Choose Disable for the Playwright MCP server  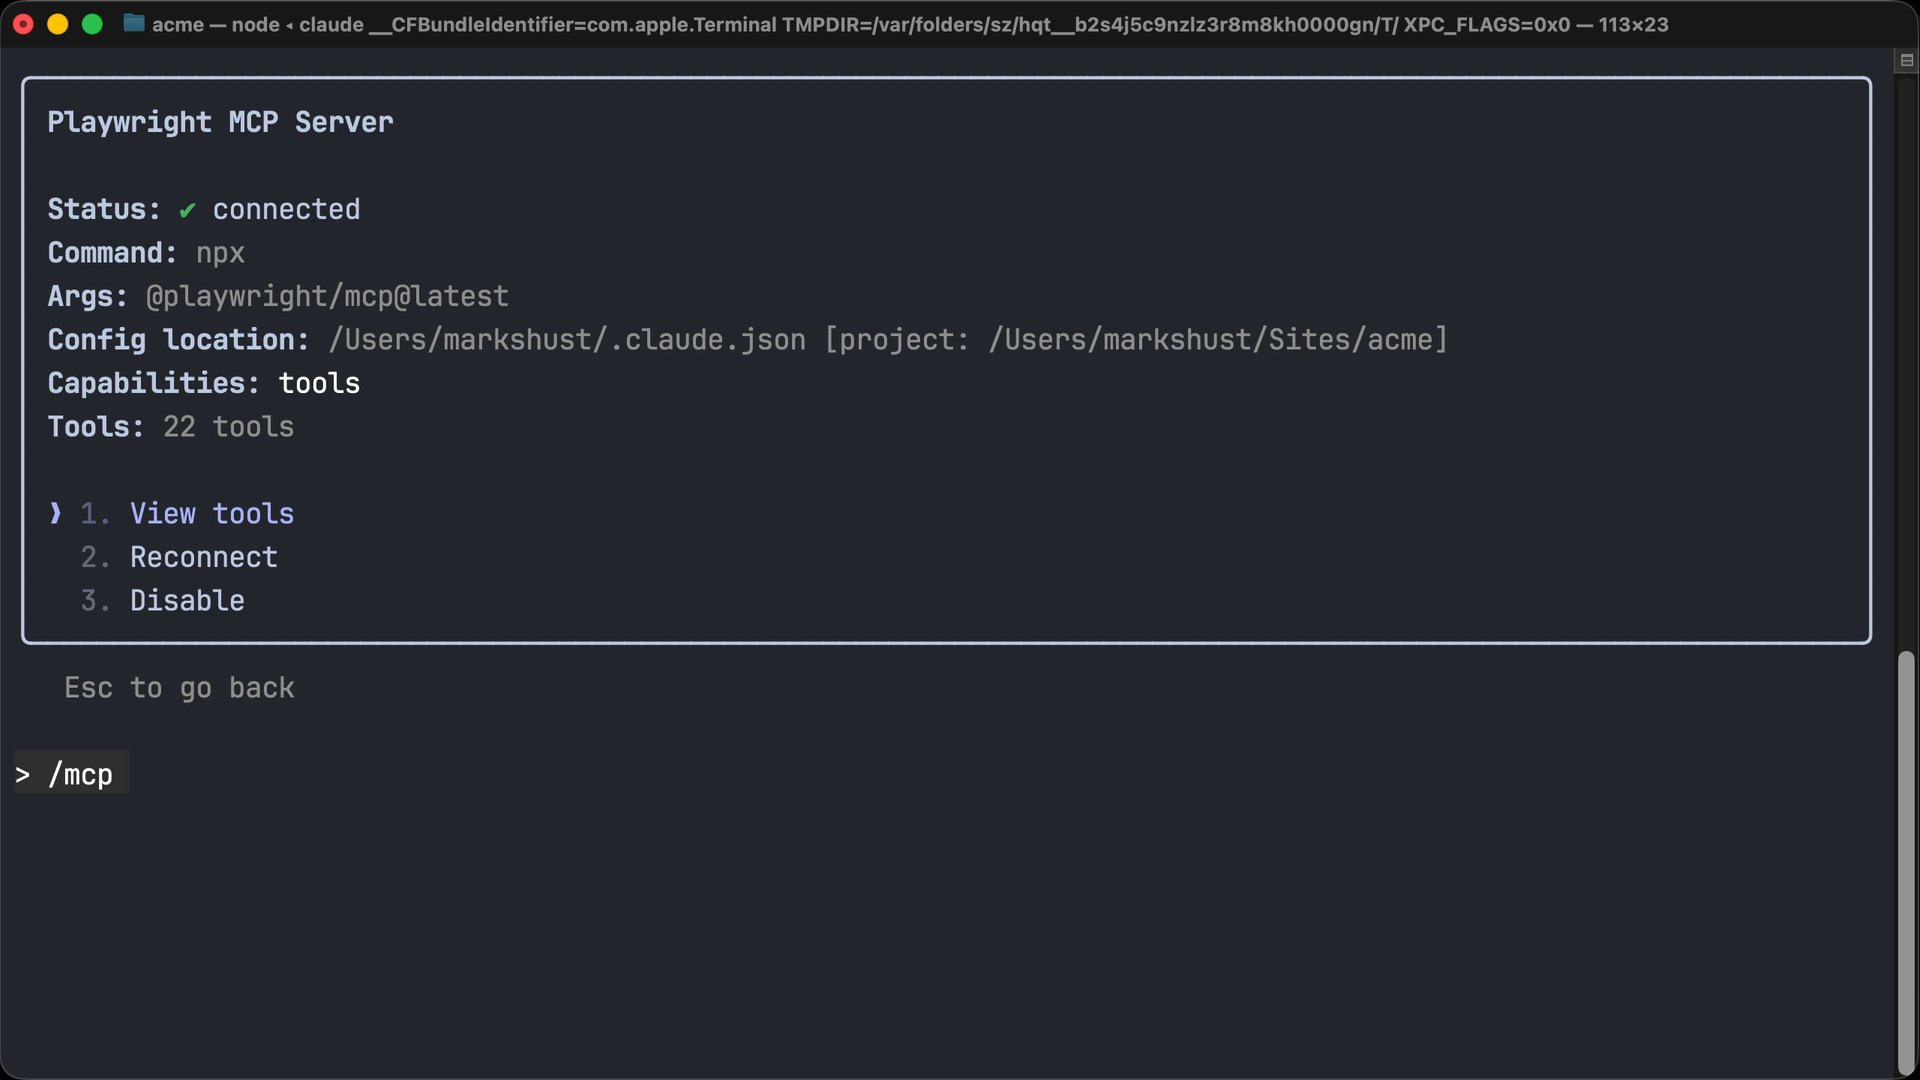click(x=187, y=600)
